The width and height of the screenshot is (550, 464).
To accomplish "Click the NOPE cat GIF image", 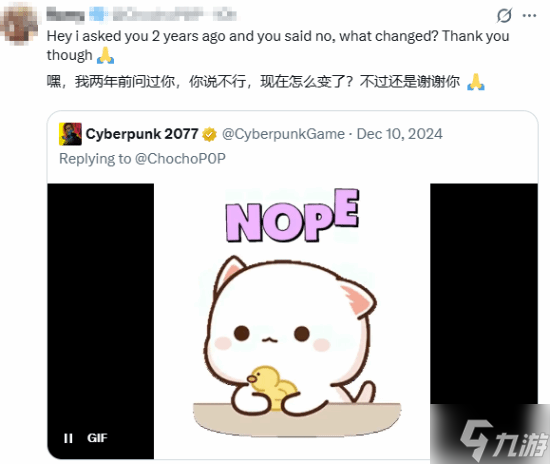I will (292, 321).
